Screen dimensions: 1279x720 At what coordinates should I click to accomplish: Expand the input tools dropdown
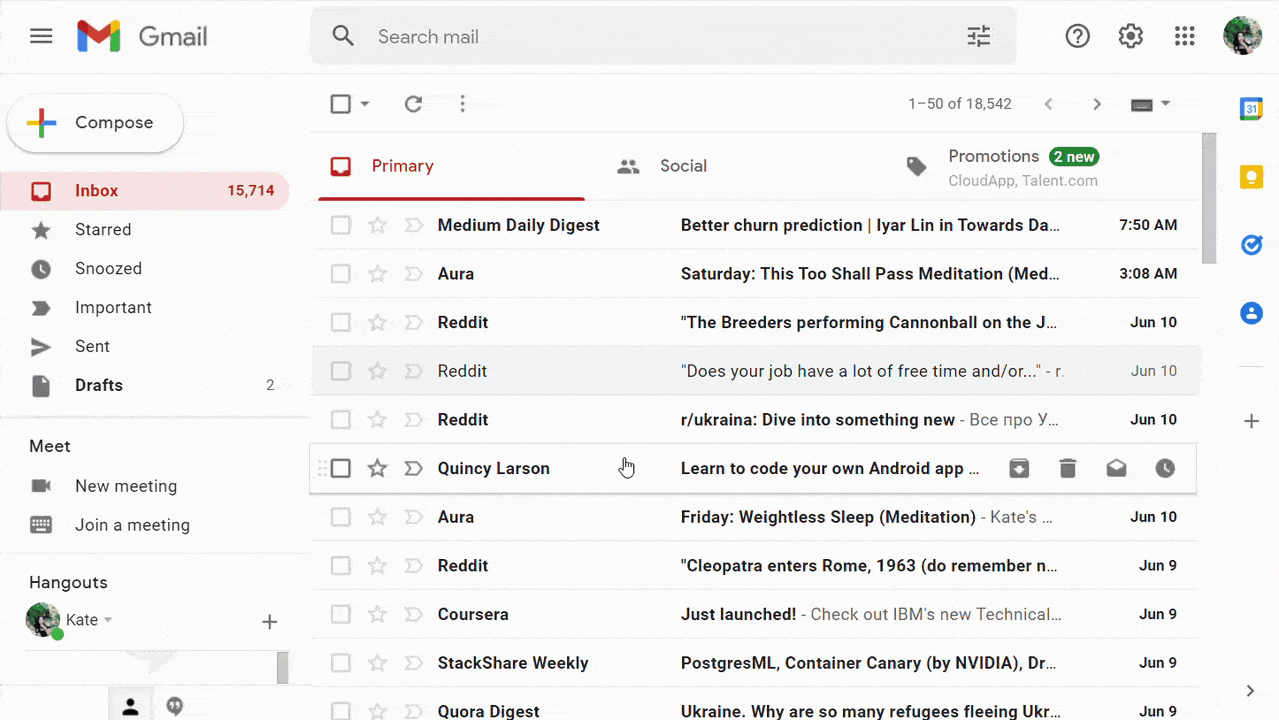[1165, 104]
